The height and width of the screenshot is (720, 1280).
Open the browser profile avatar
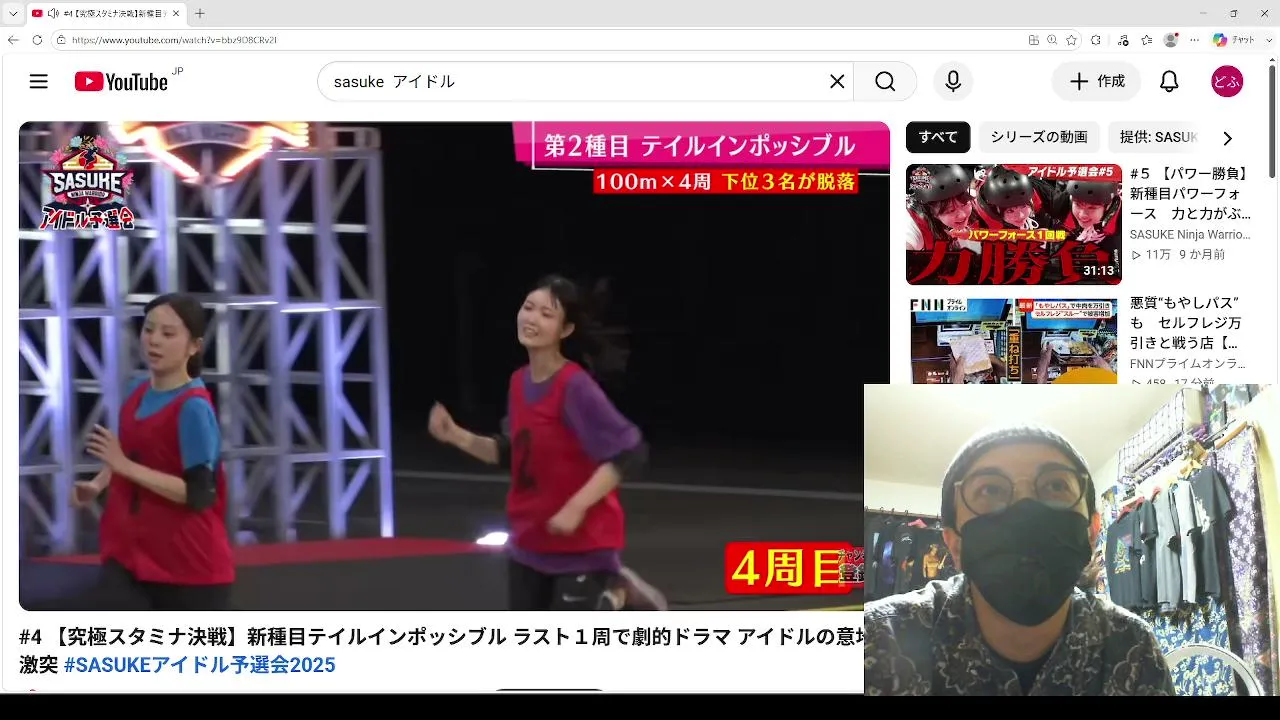[1171, 40]
